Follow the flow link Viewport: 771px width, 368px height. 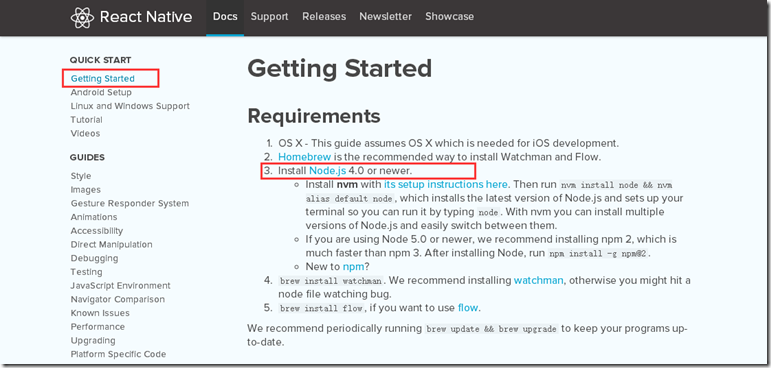(x=468, y=308)
